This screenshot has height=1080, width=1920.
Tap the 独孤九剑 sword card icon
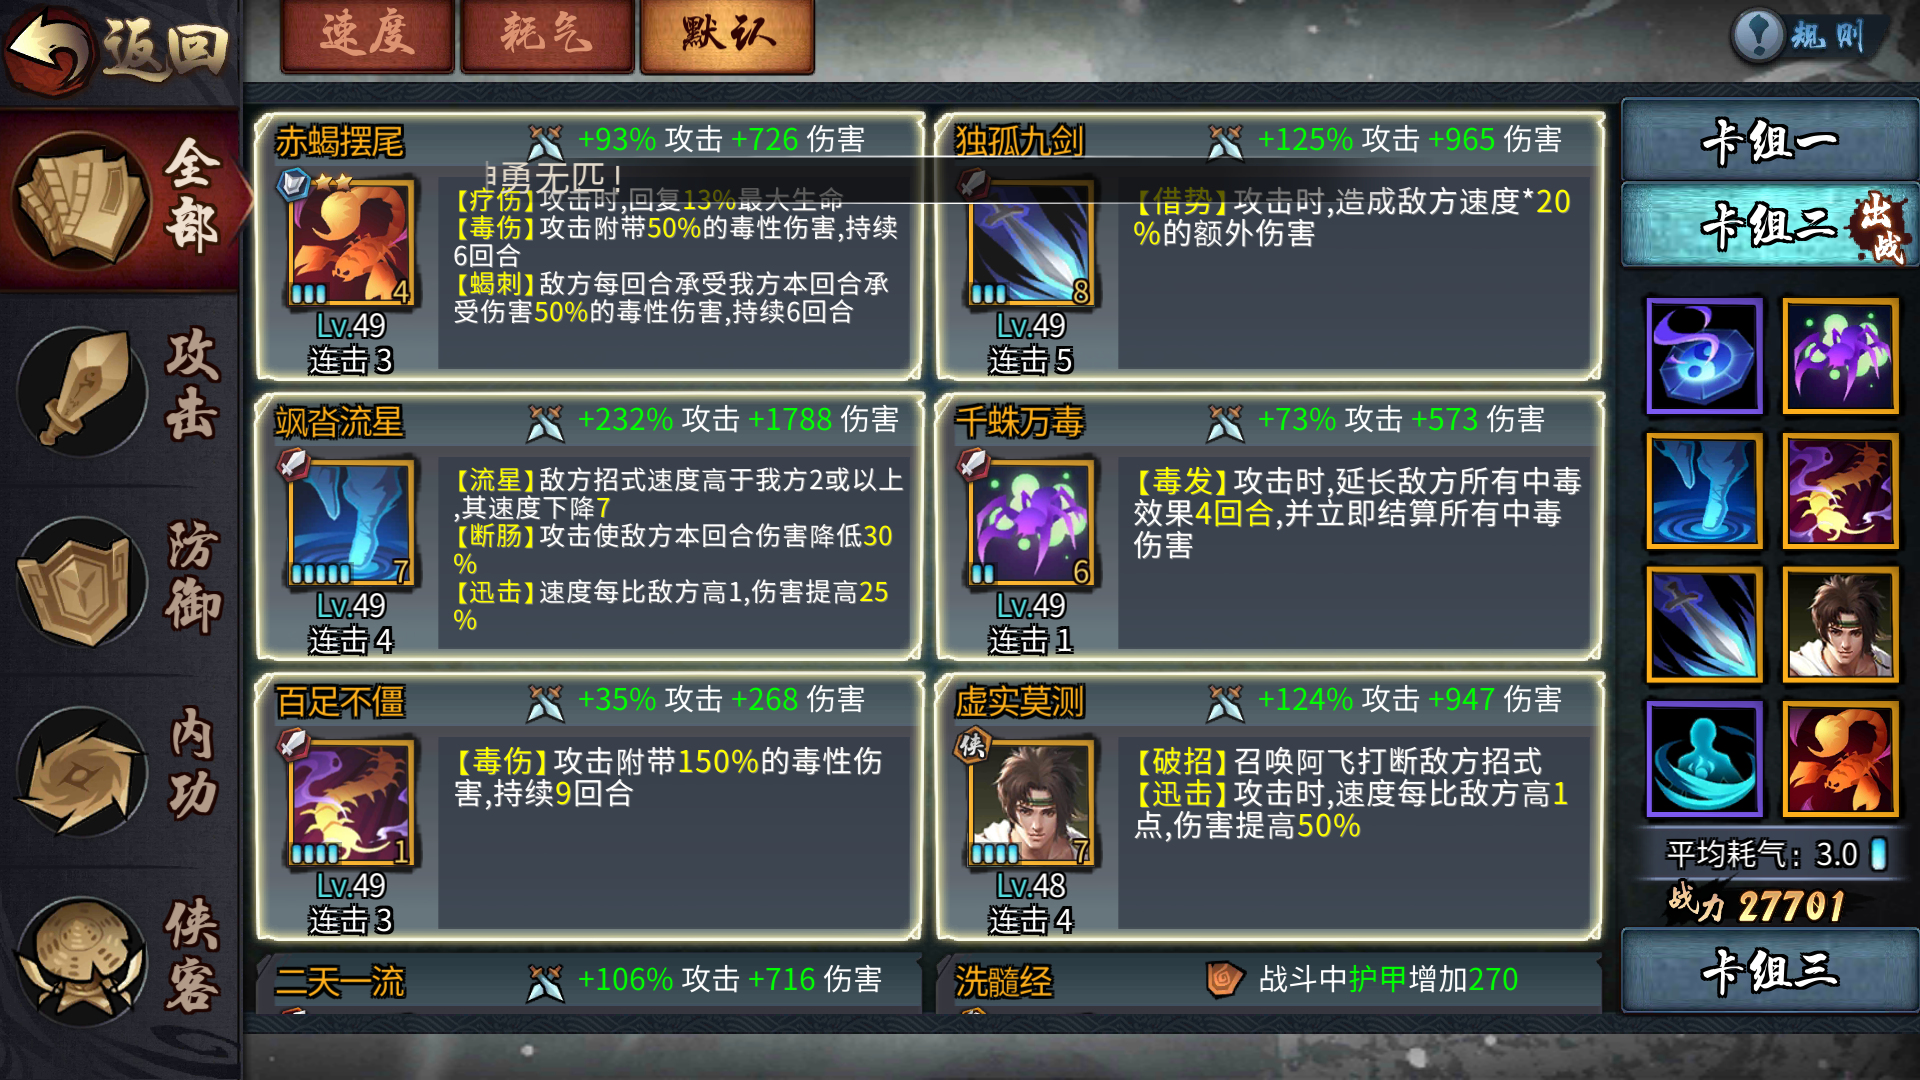pyautogui.click(x=1031, y=242)
